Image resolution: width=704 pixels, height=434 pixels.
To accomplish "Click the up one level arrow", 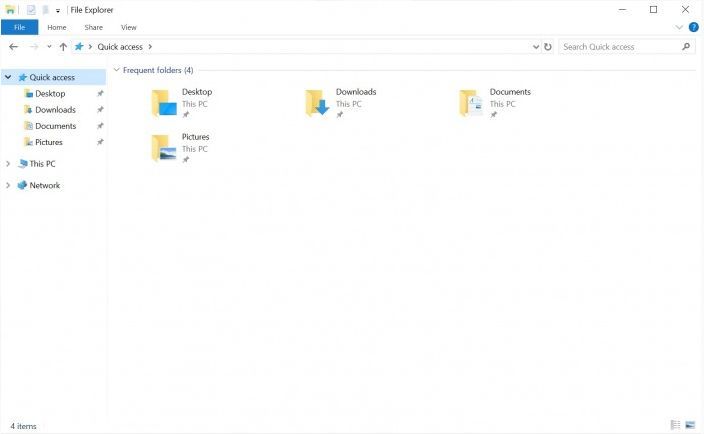I will [63, 47].
